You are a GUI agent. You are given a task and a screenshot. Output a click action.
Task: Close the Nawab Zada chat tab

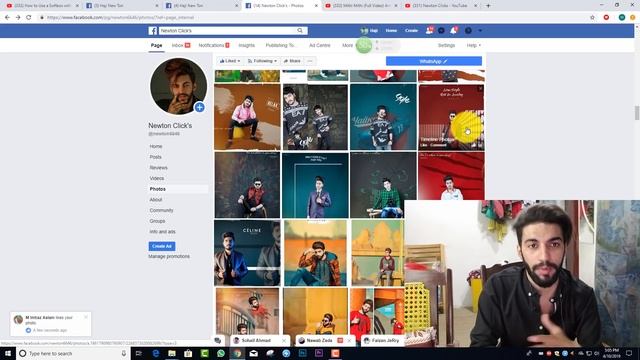(349, 340)
